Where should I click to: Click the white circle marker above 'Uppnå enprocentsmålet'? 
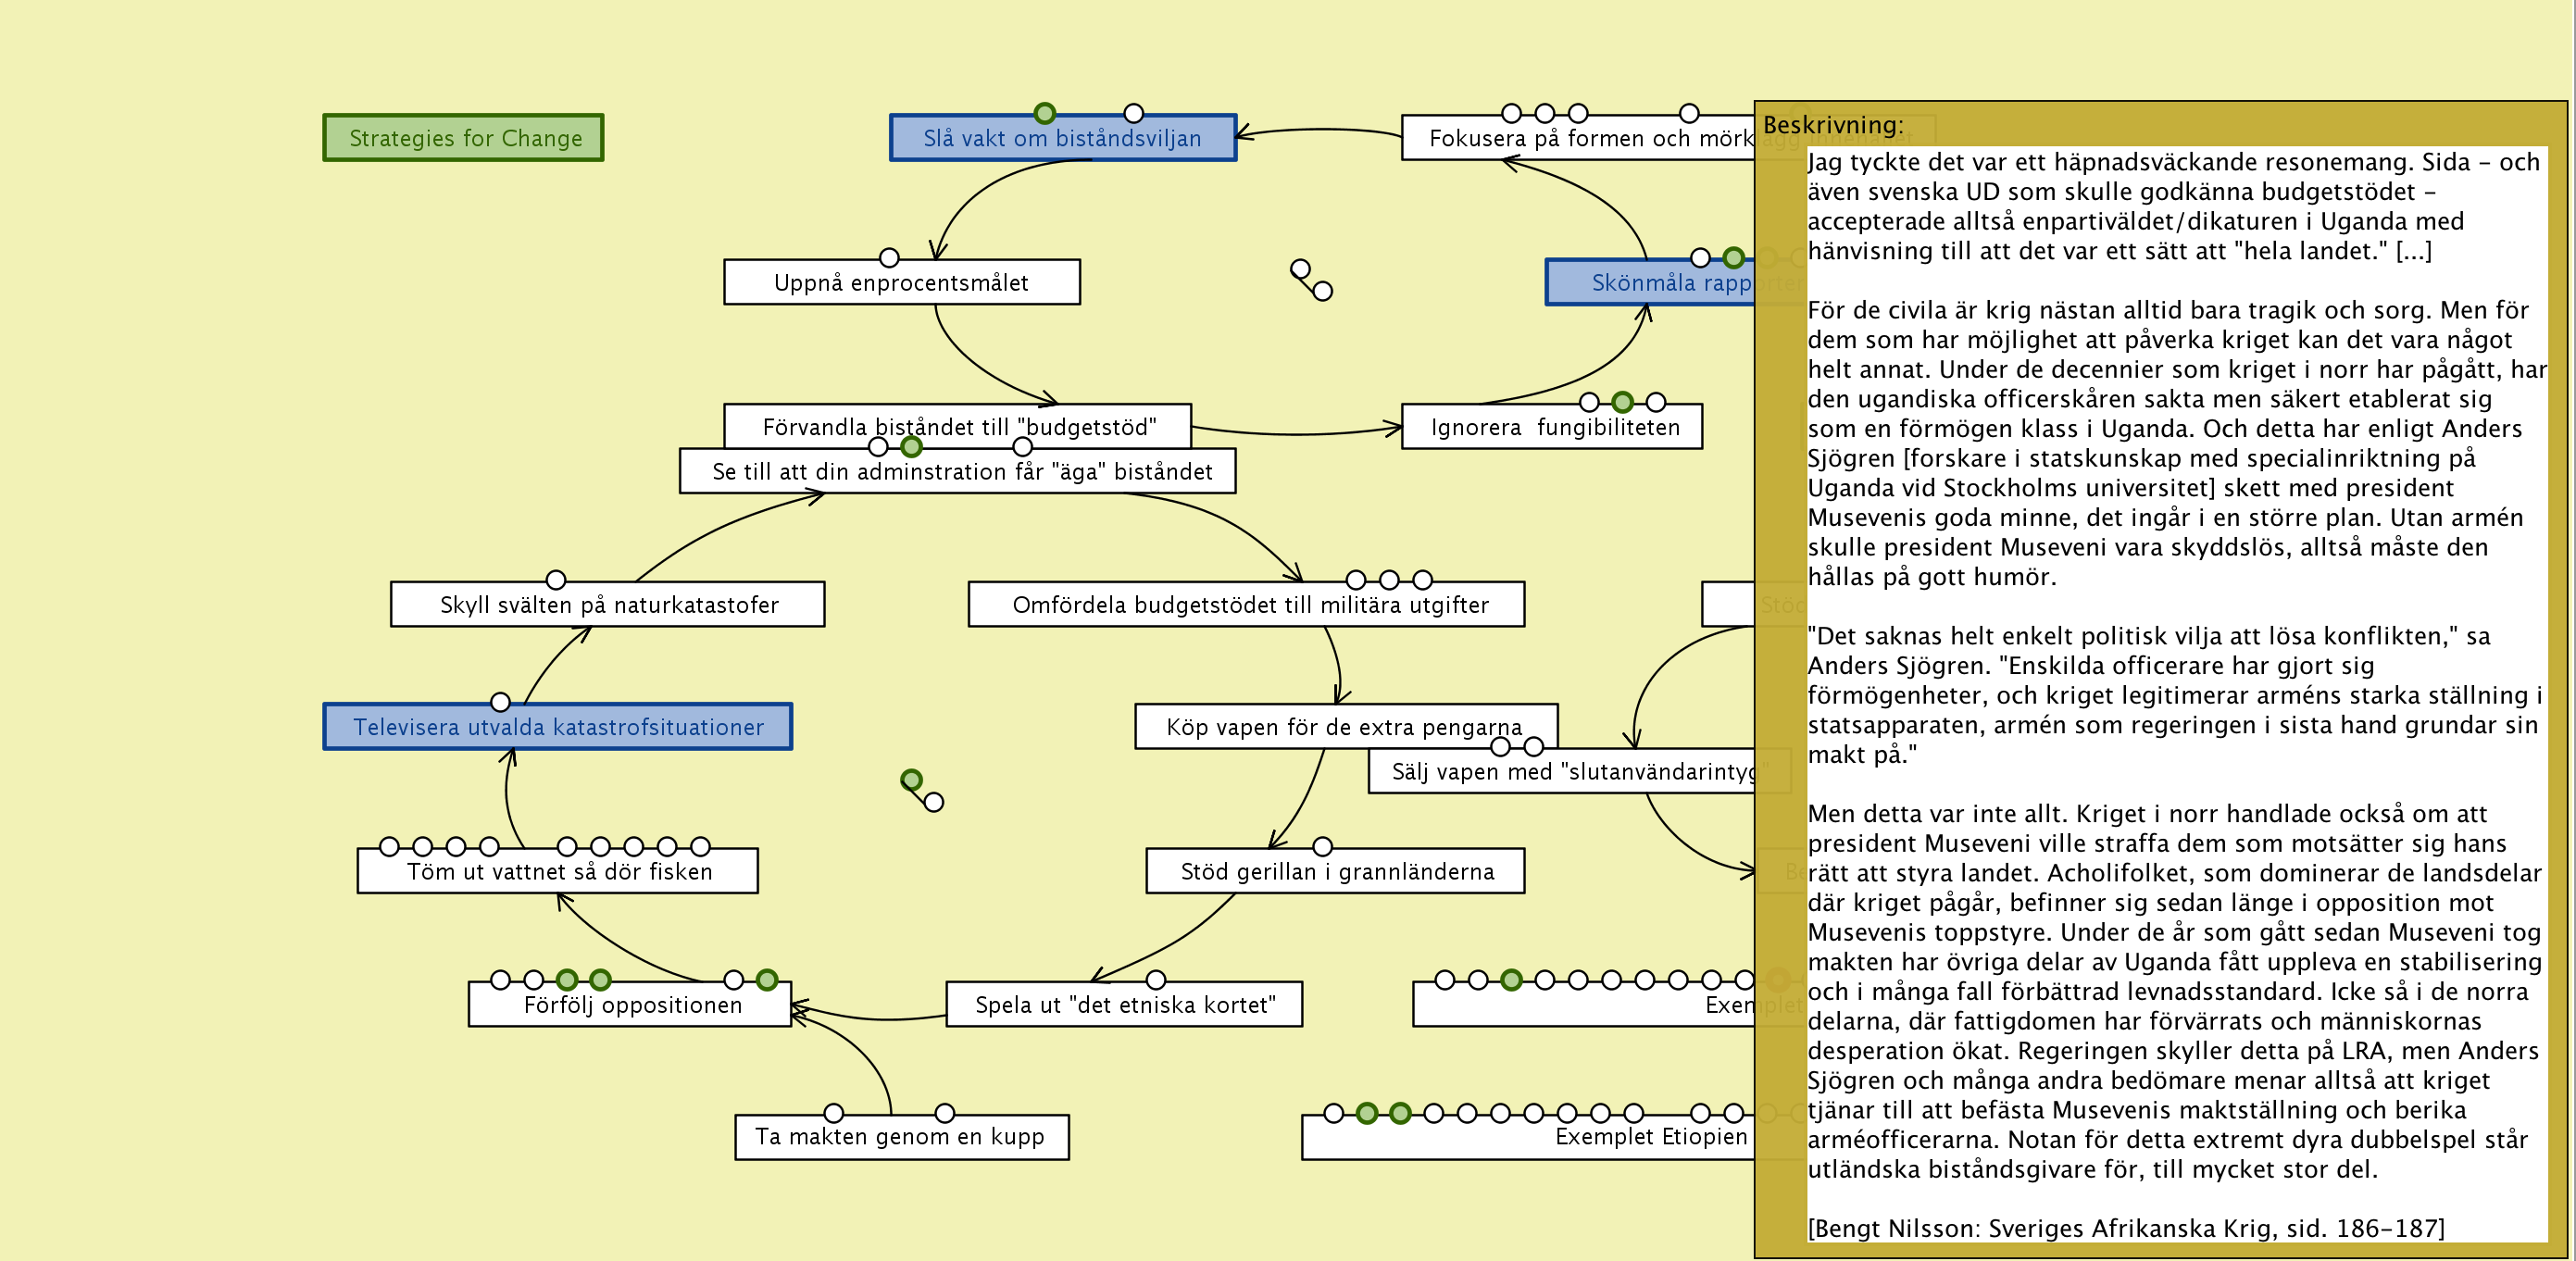click(x=888, y=258)
